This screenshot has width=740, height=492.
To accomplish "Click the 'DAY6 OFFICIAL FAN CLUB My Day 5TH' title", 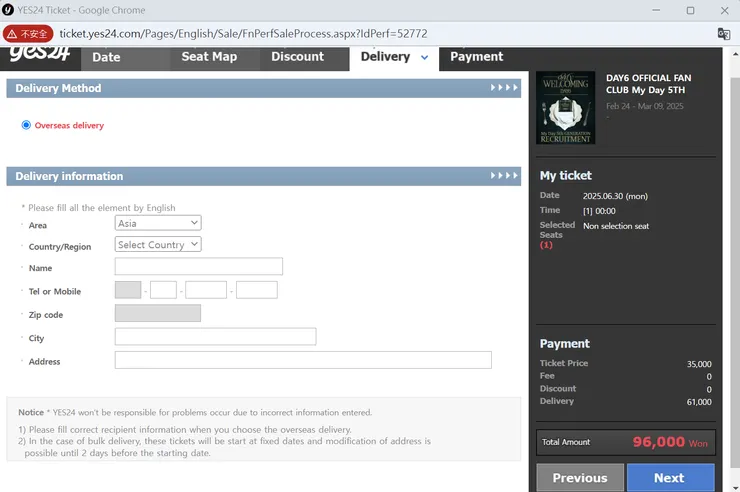I will click(x=648, y=84).
